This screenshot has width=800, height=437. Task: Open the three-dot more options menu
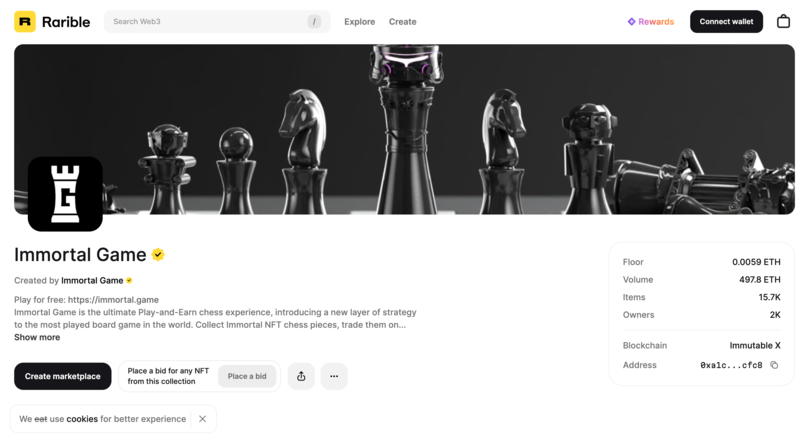click(334, 376)
